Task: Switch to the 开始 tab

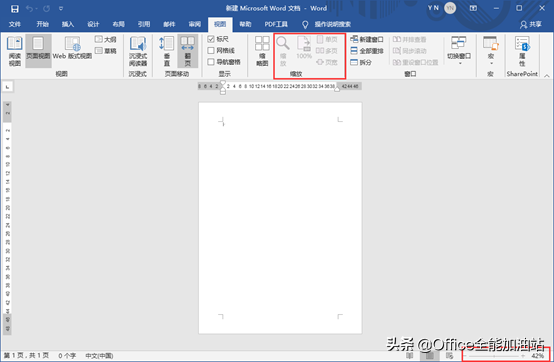Action: 42,24
